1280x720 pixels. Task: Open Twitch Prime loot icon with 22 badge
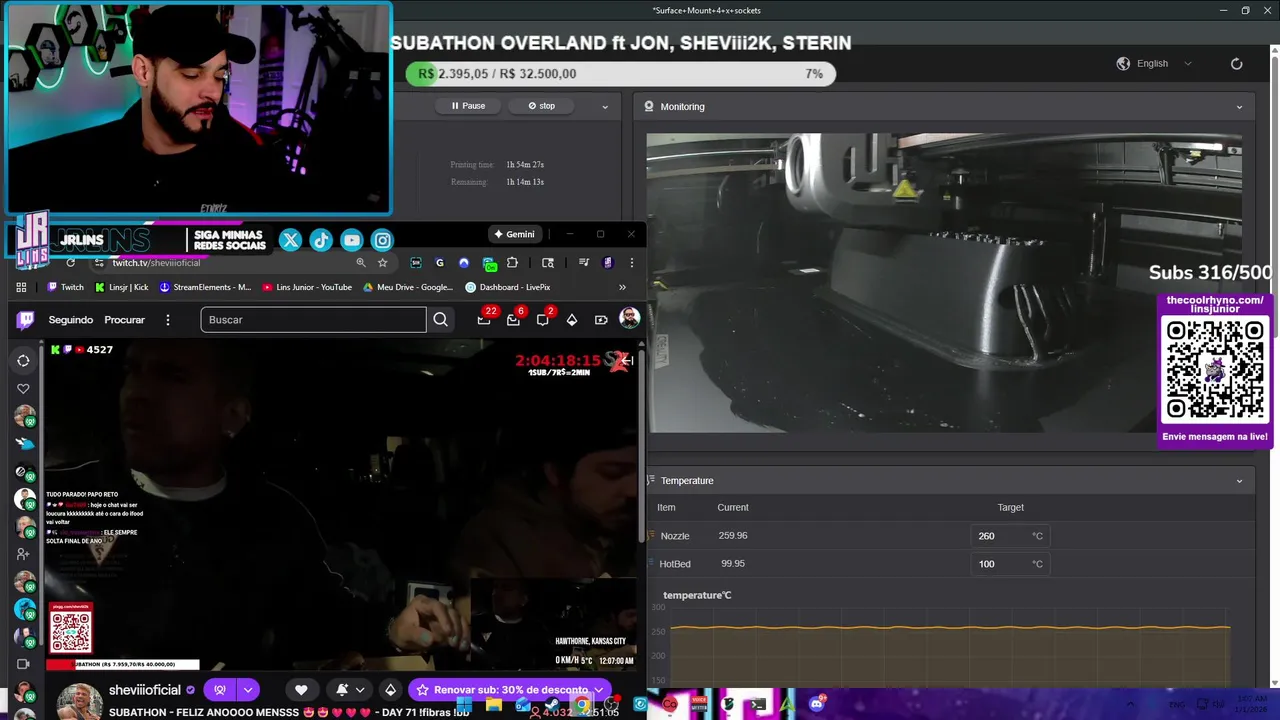tap(484, 320)
